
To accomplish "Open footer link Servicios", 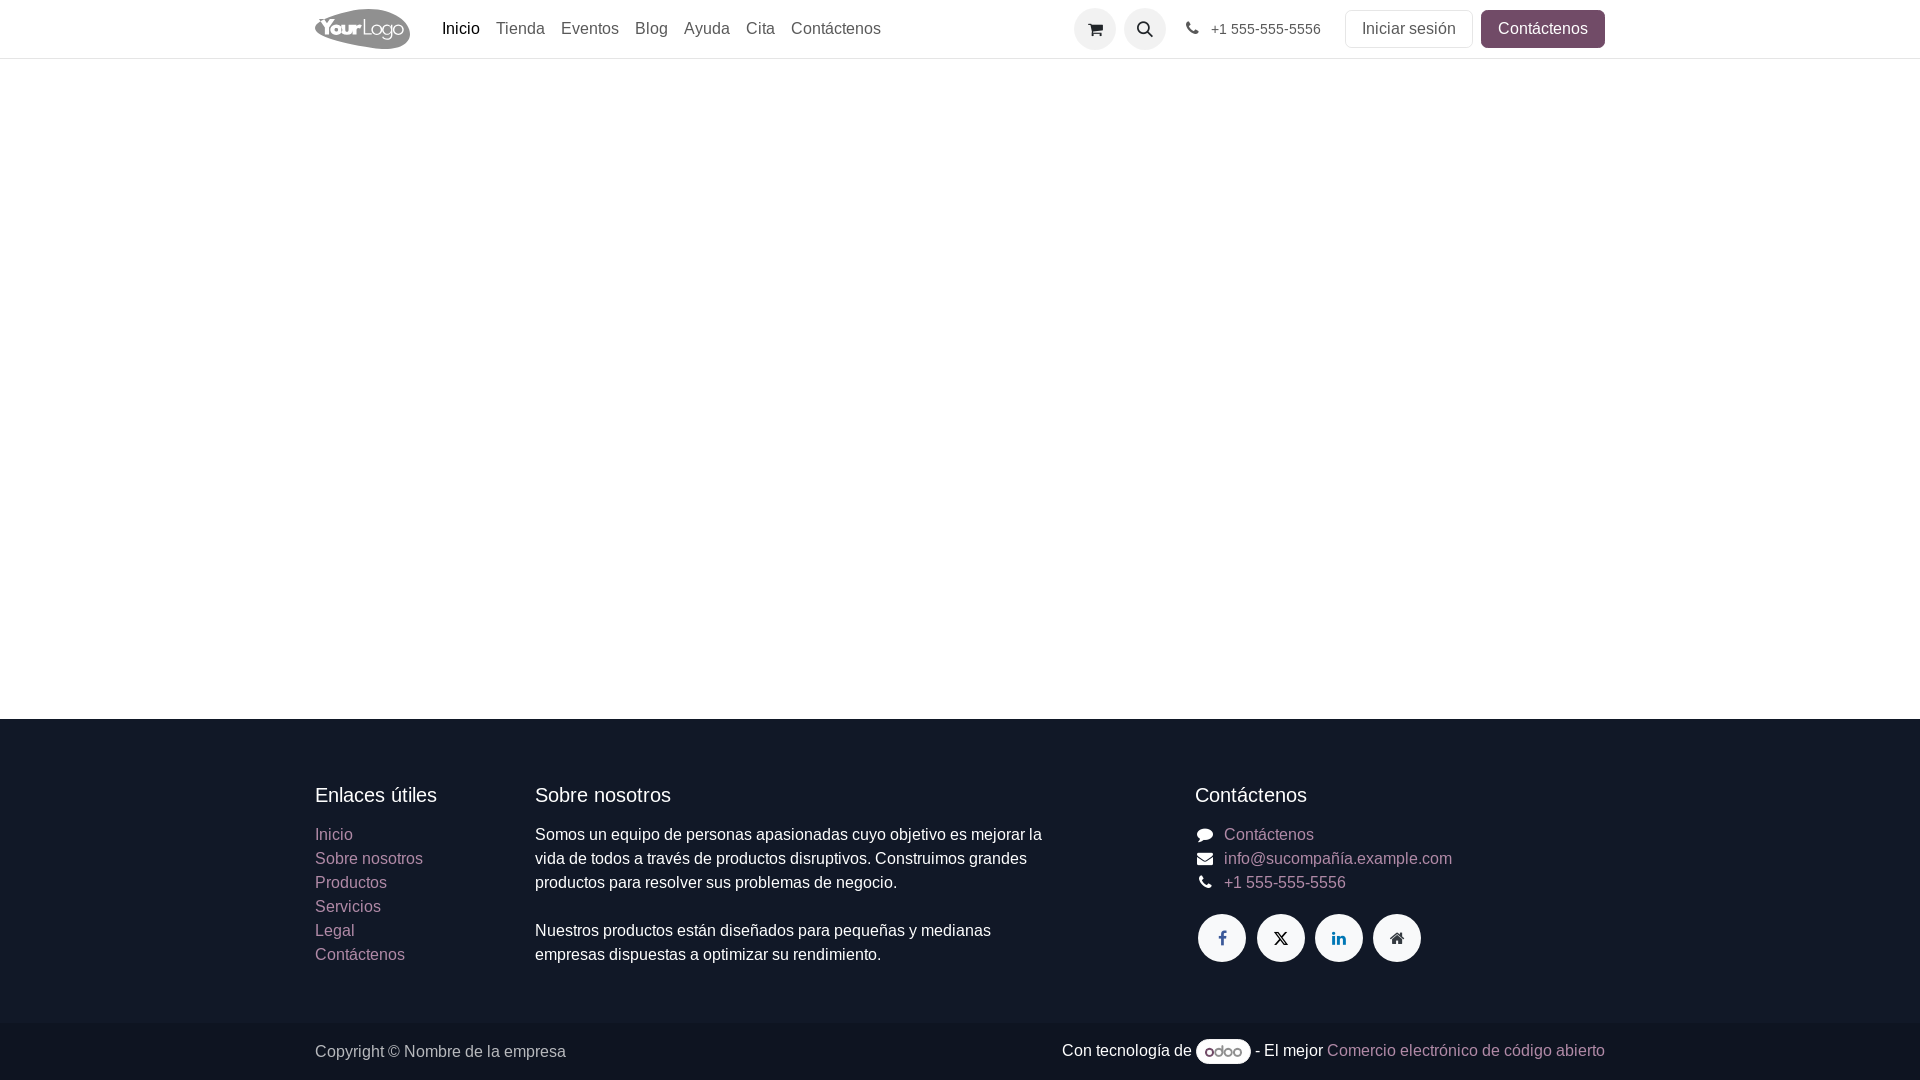I will (348, 907).
